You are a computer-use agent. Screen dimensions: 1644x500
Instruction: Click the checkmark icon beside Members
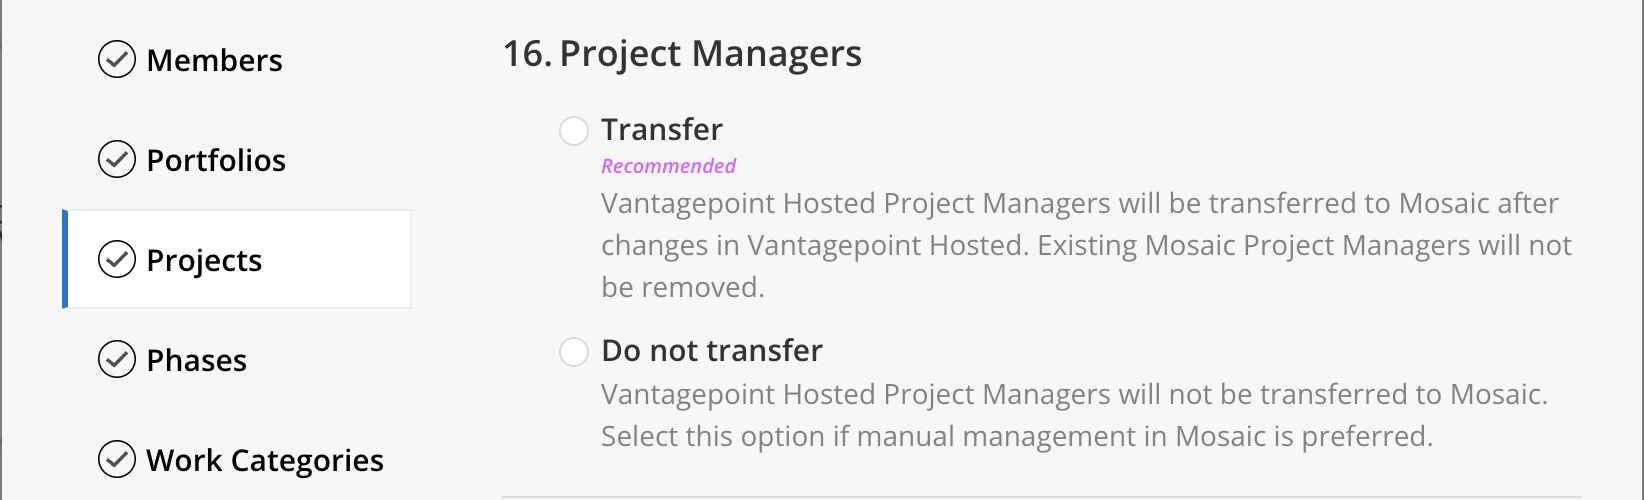(117, 59)
